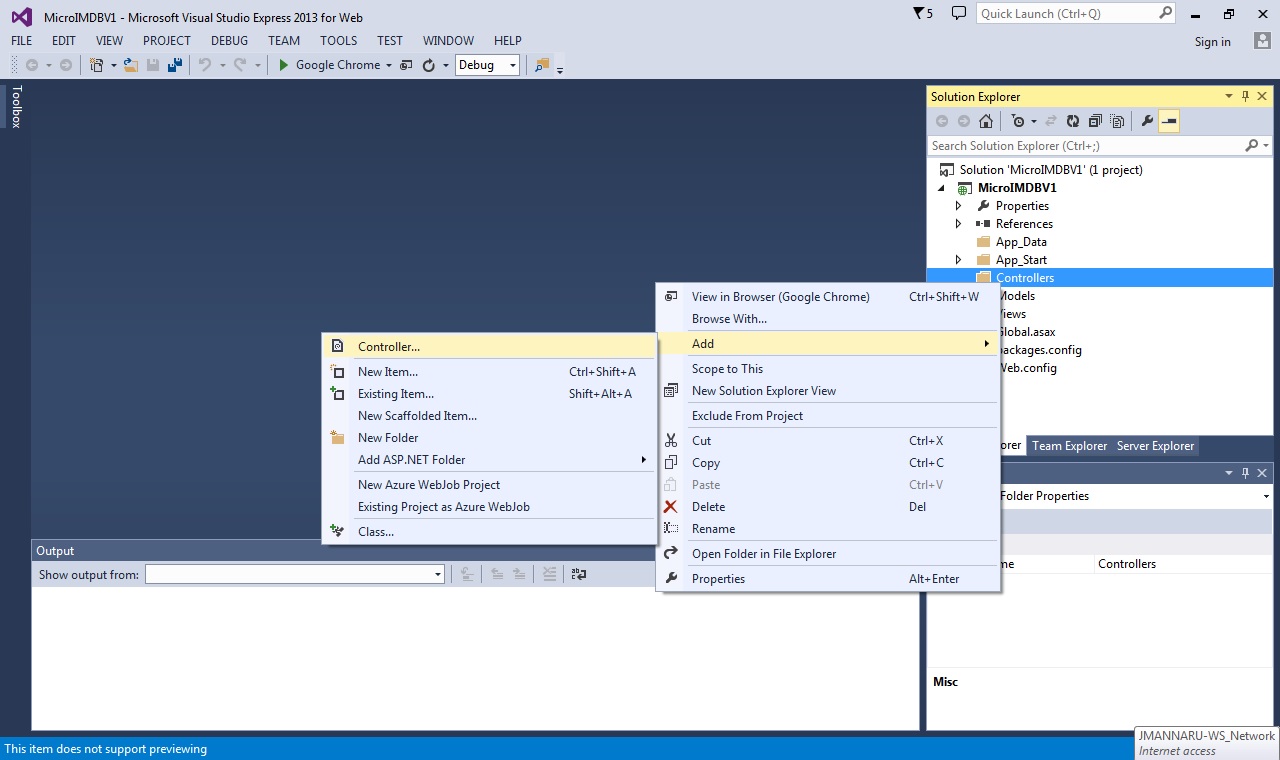This screenshot has width=1280, height=760.
Task: Open the Solution Explorer window position dropdown
Action: 1229,97
